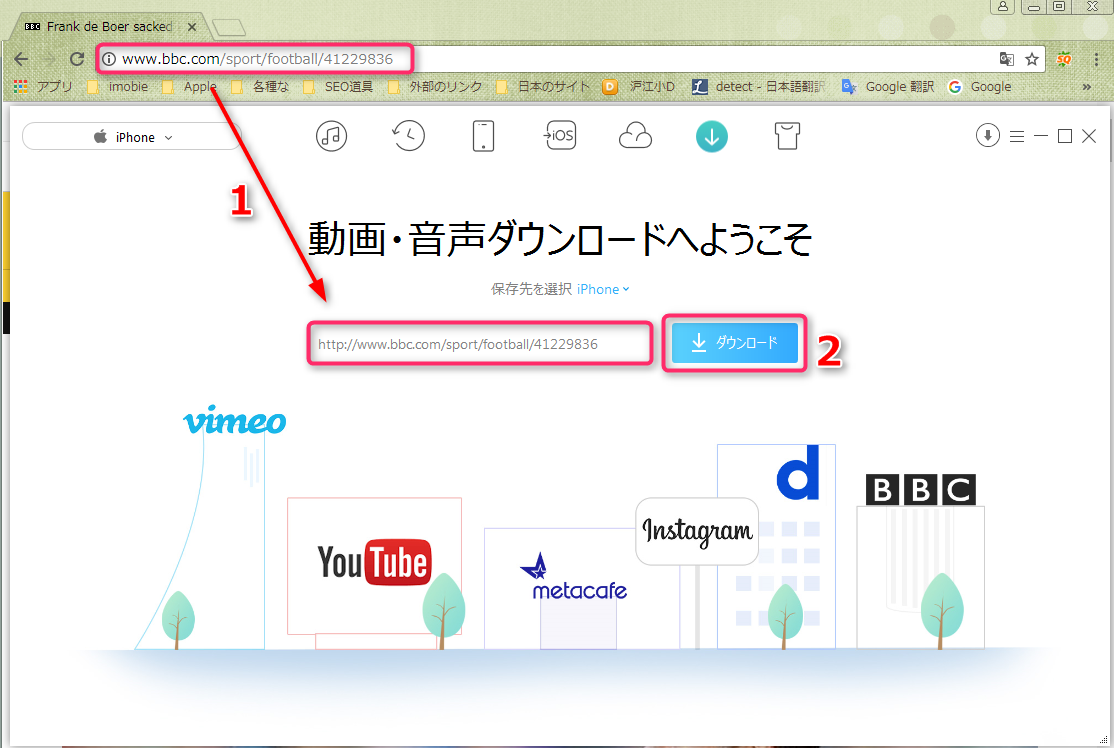
Task: Open the move-to-iOS icon
Action: pyautogui.click(x=560, y=136)
